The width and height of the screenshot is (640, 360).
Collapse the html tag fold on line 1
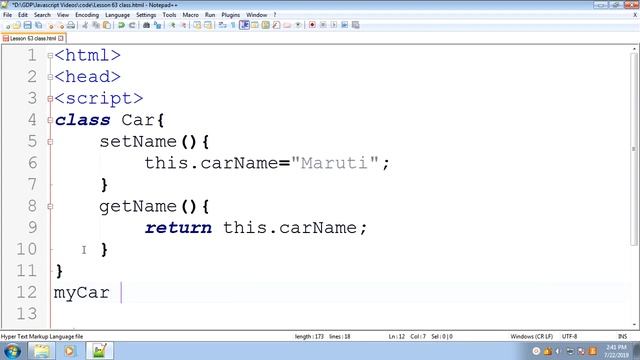(x=50, y=56)
